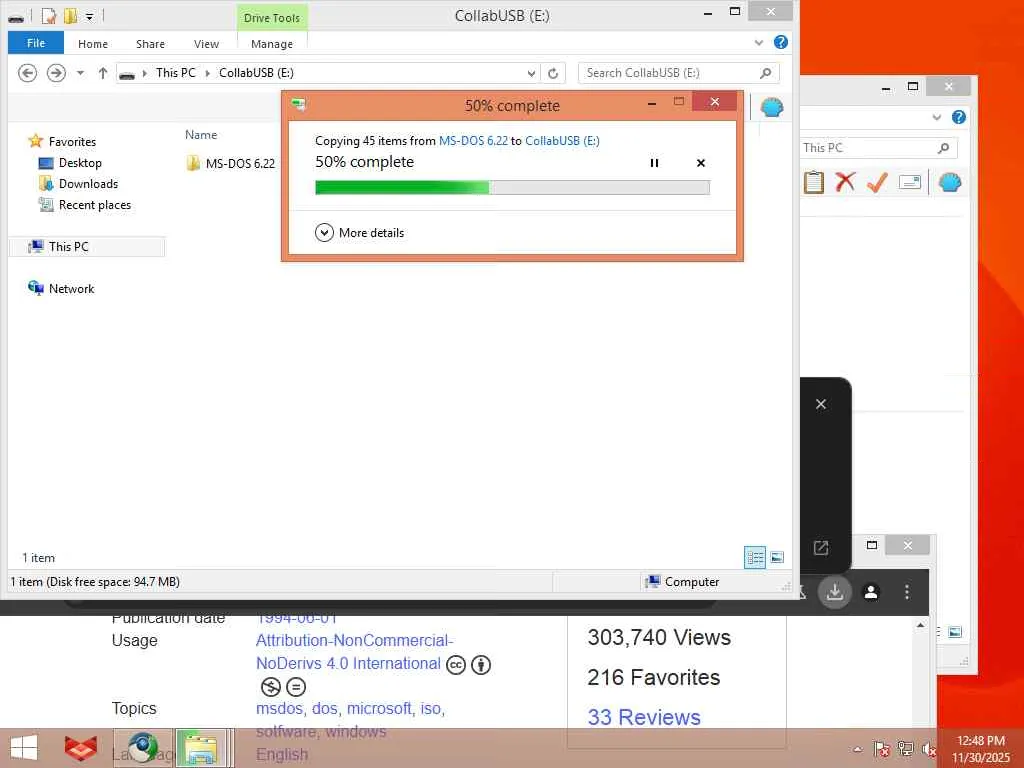Pause the file copy operation
Screen dimensions: 1024x768
coord(654,163)
